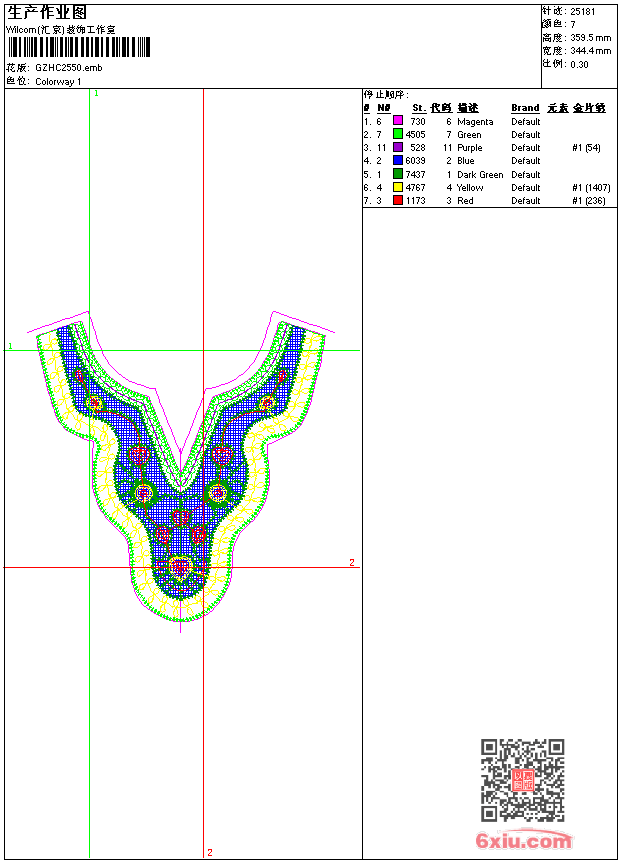Click the Brand column header
Viewport: 620px width, 860px height.
pyautogui.click(x=525, y=108)
